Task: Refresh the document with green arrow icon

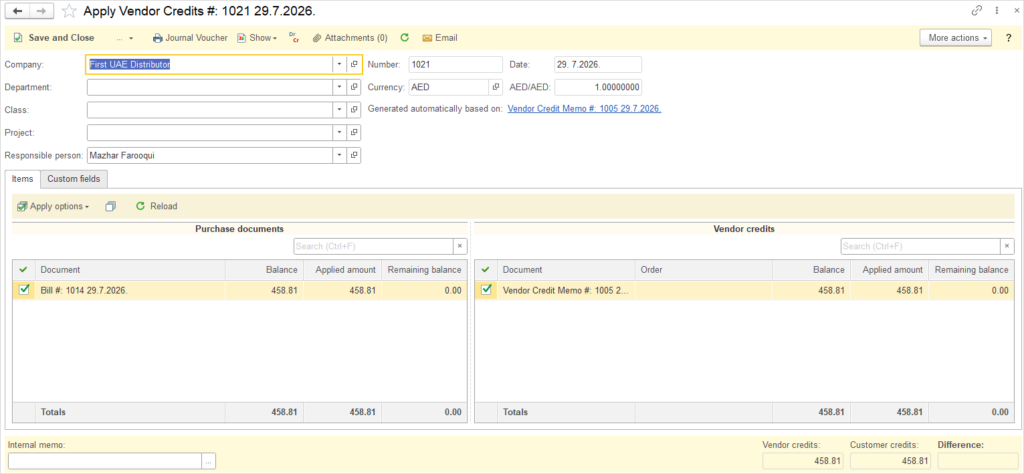Action: [404, 38]
